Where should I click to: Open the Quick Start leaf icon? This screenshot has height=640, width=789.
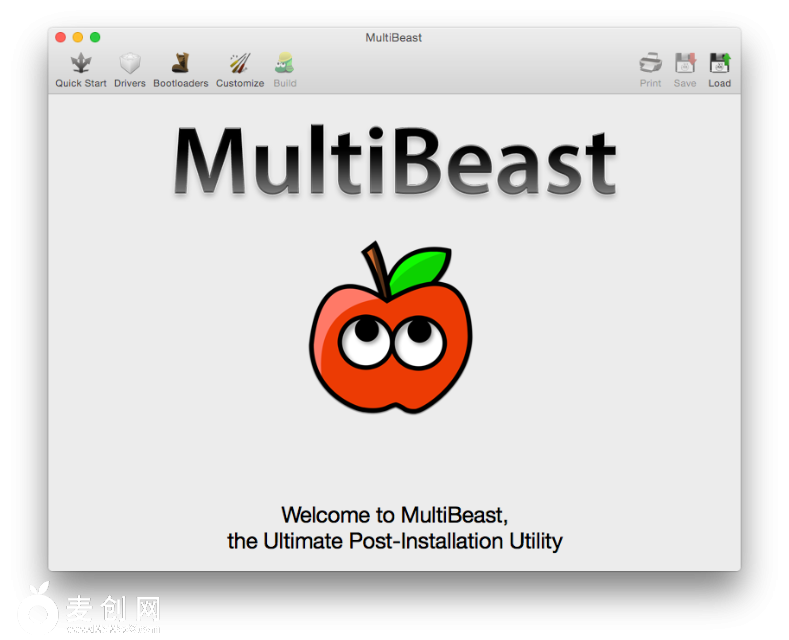80,63
